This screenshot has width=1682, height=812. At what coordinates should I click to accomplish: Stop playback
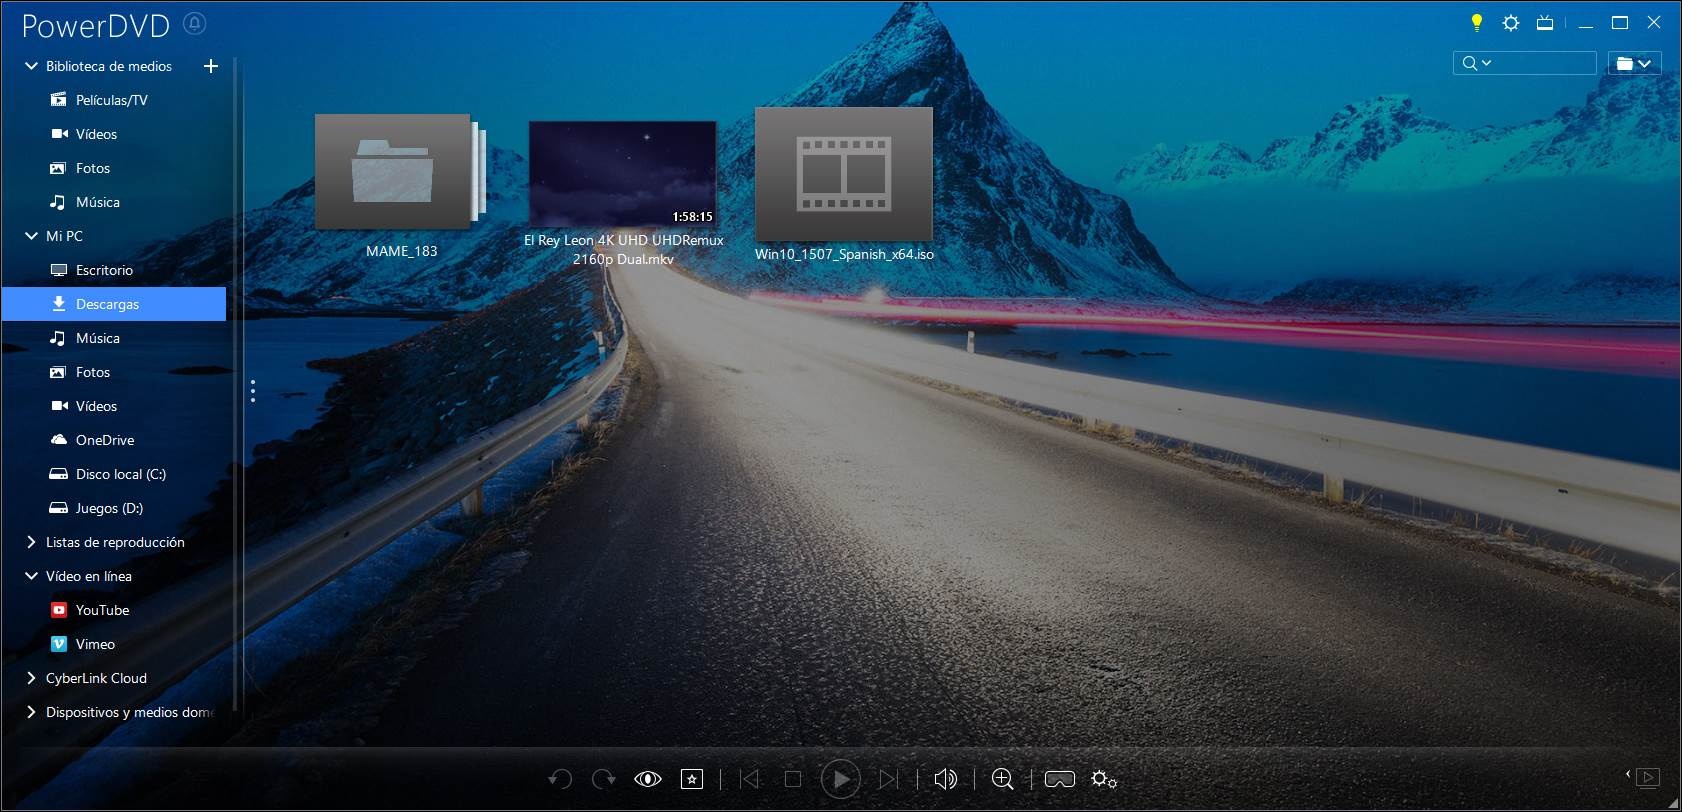pos(793,779)
